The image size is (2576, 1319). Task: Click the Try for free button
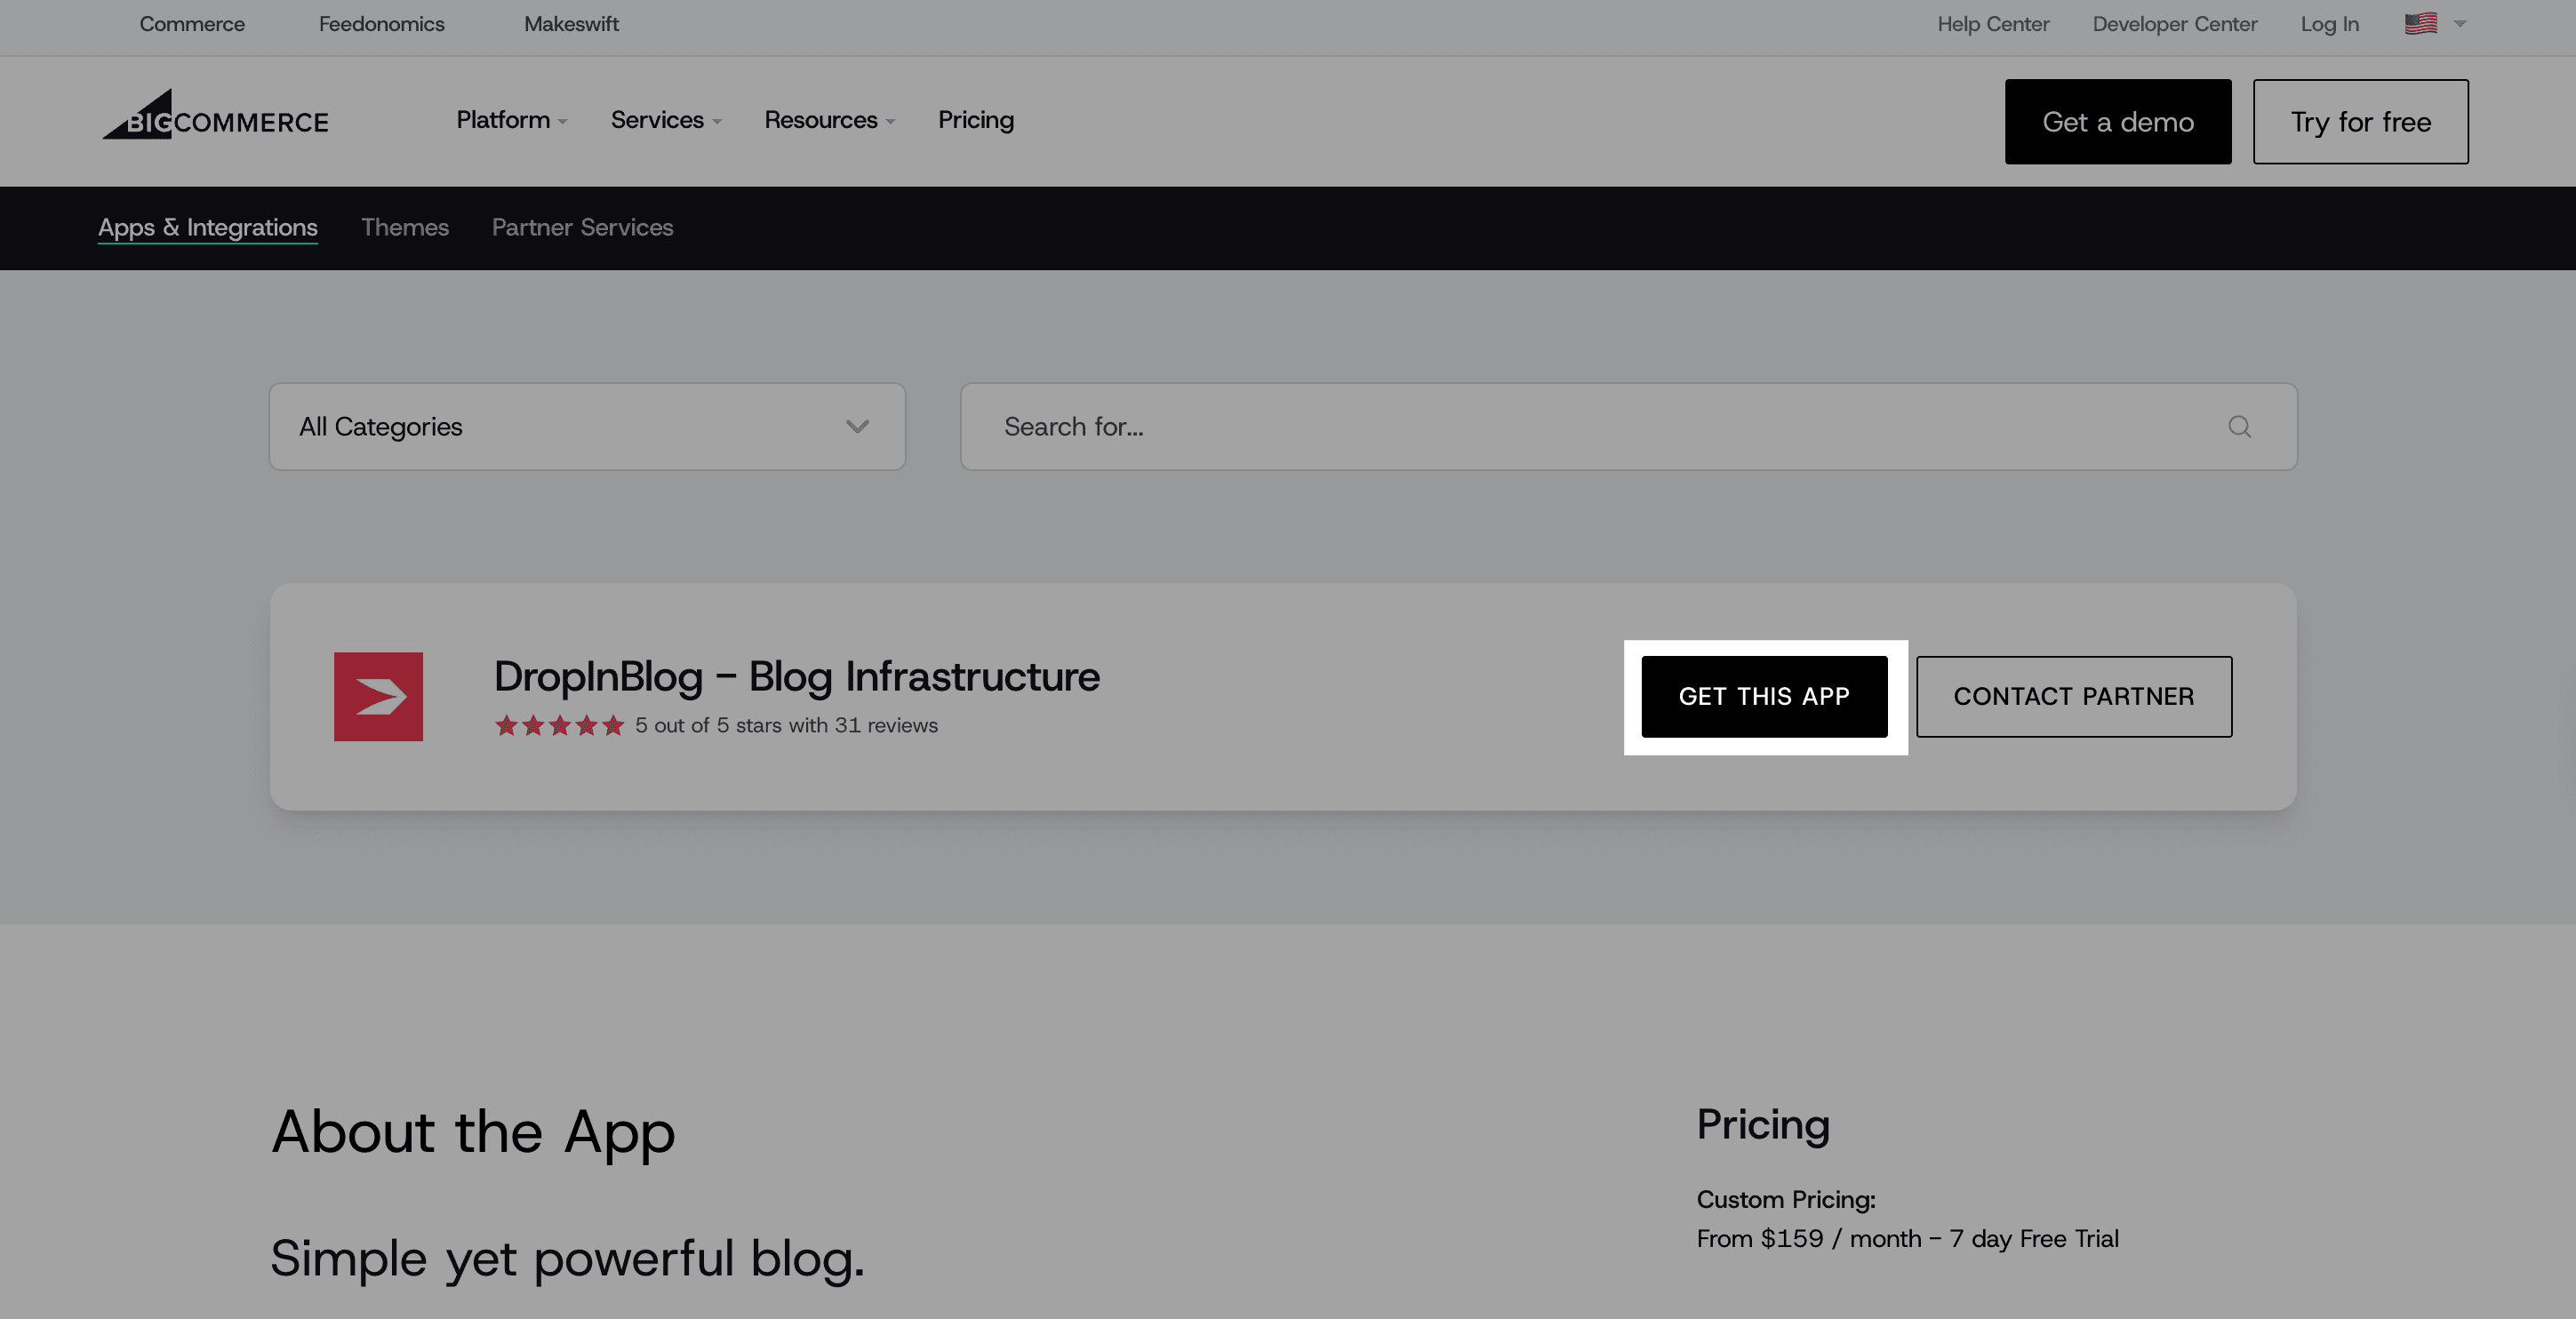click(2360, 122)
